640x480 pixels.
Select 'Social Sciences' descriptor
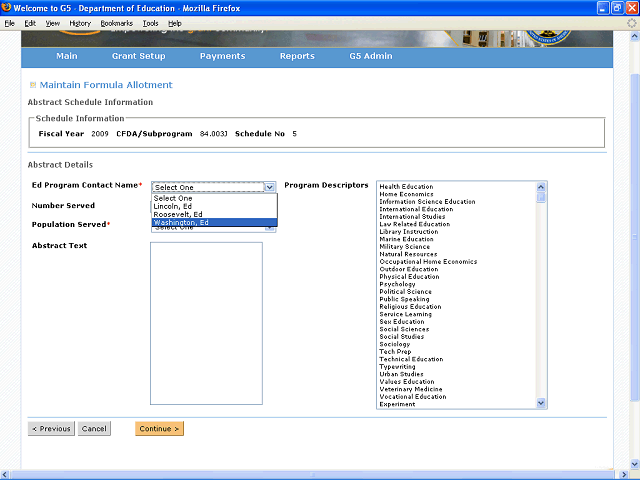click(404, 329)
